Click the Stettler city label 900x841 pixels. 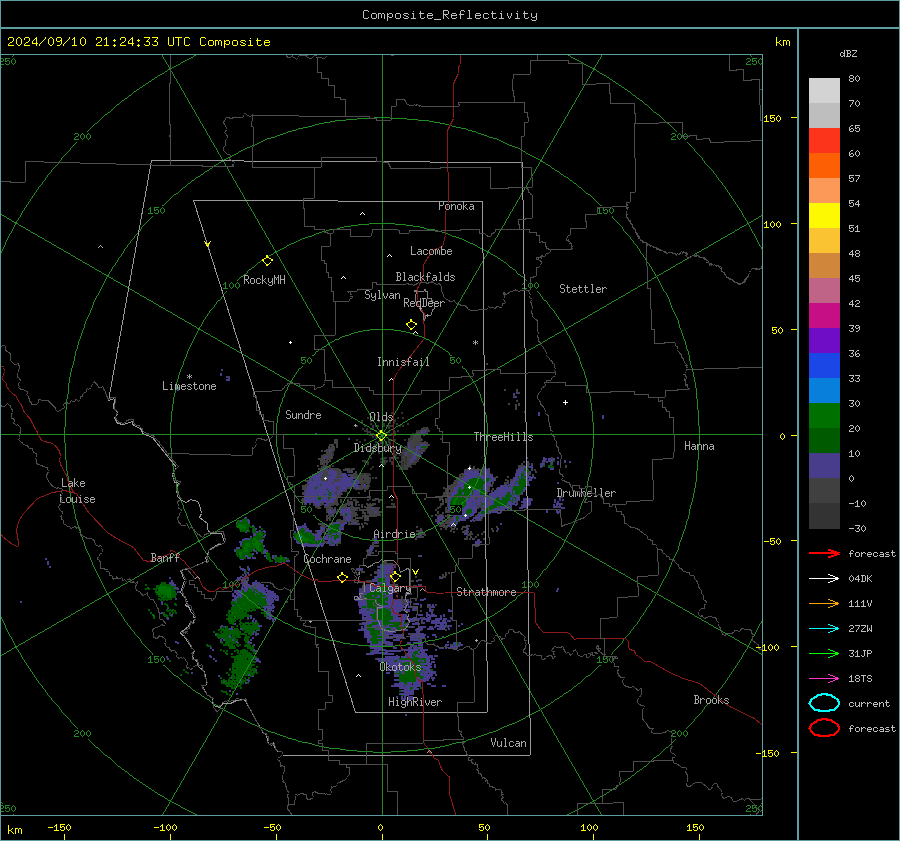pos(583,289)
